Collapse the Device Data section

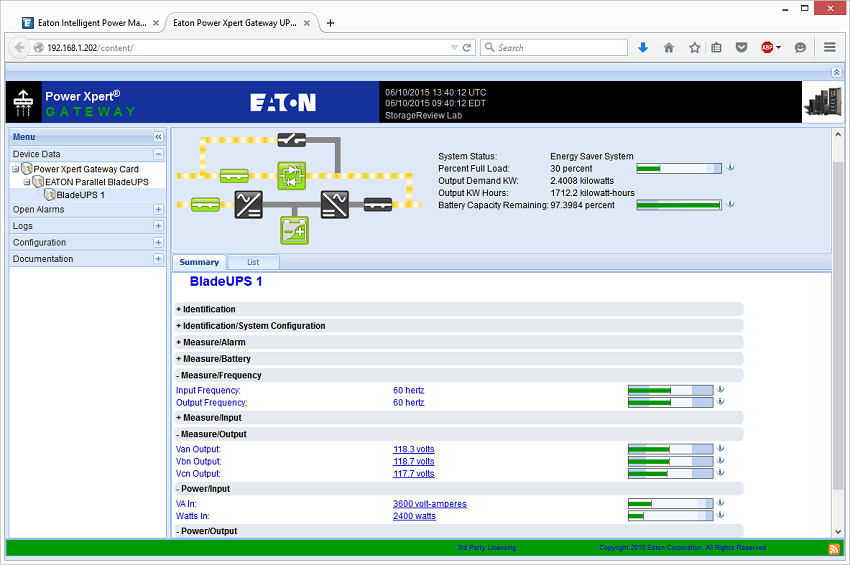coord(158,154)
